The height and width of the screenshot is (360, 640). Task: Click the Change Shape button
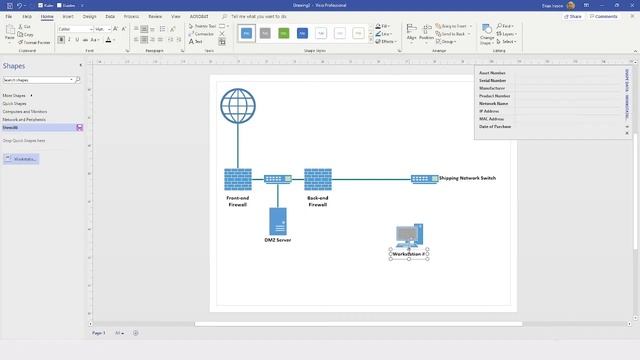(487, 34)
